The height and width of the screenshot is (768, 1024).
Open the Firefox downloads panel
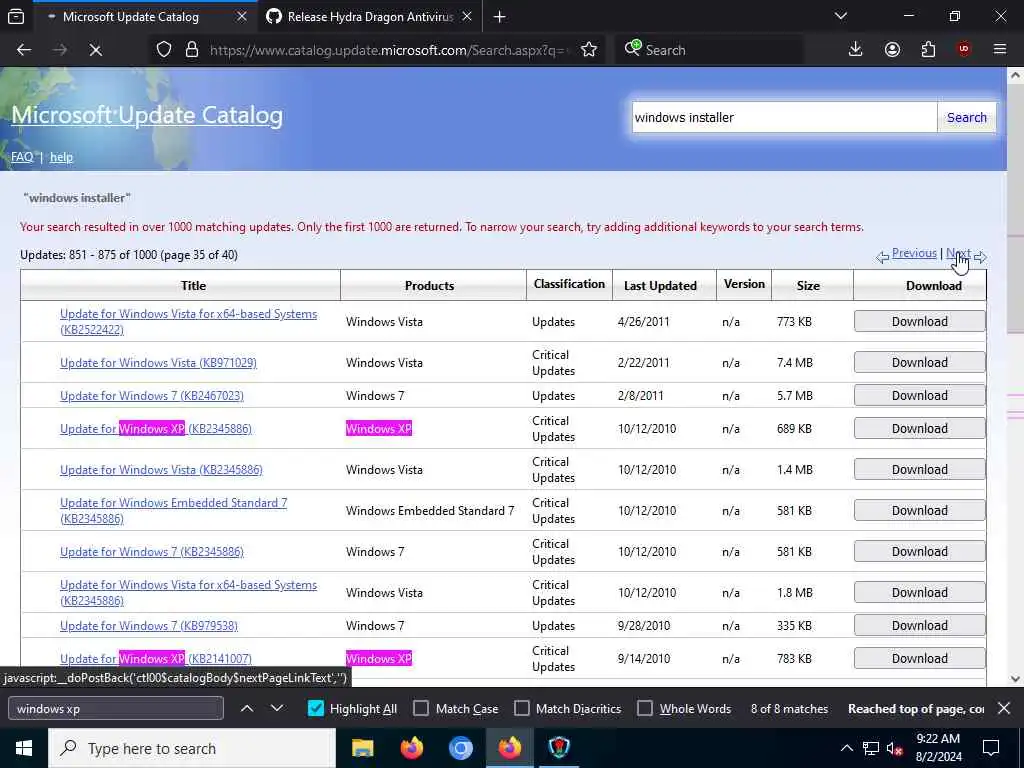coord(856,50)
